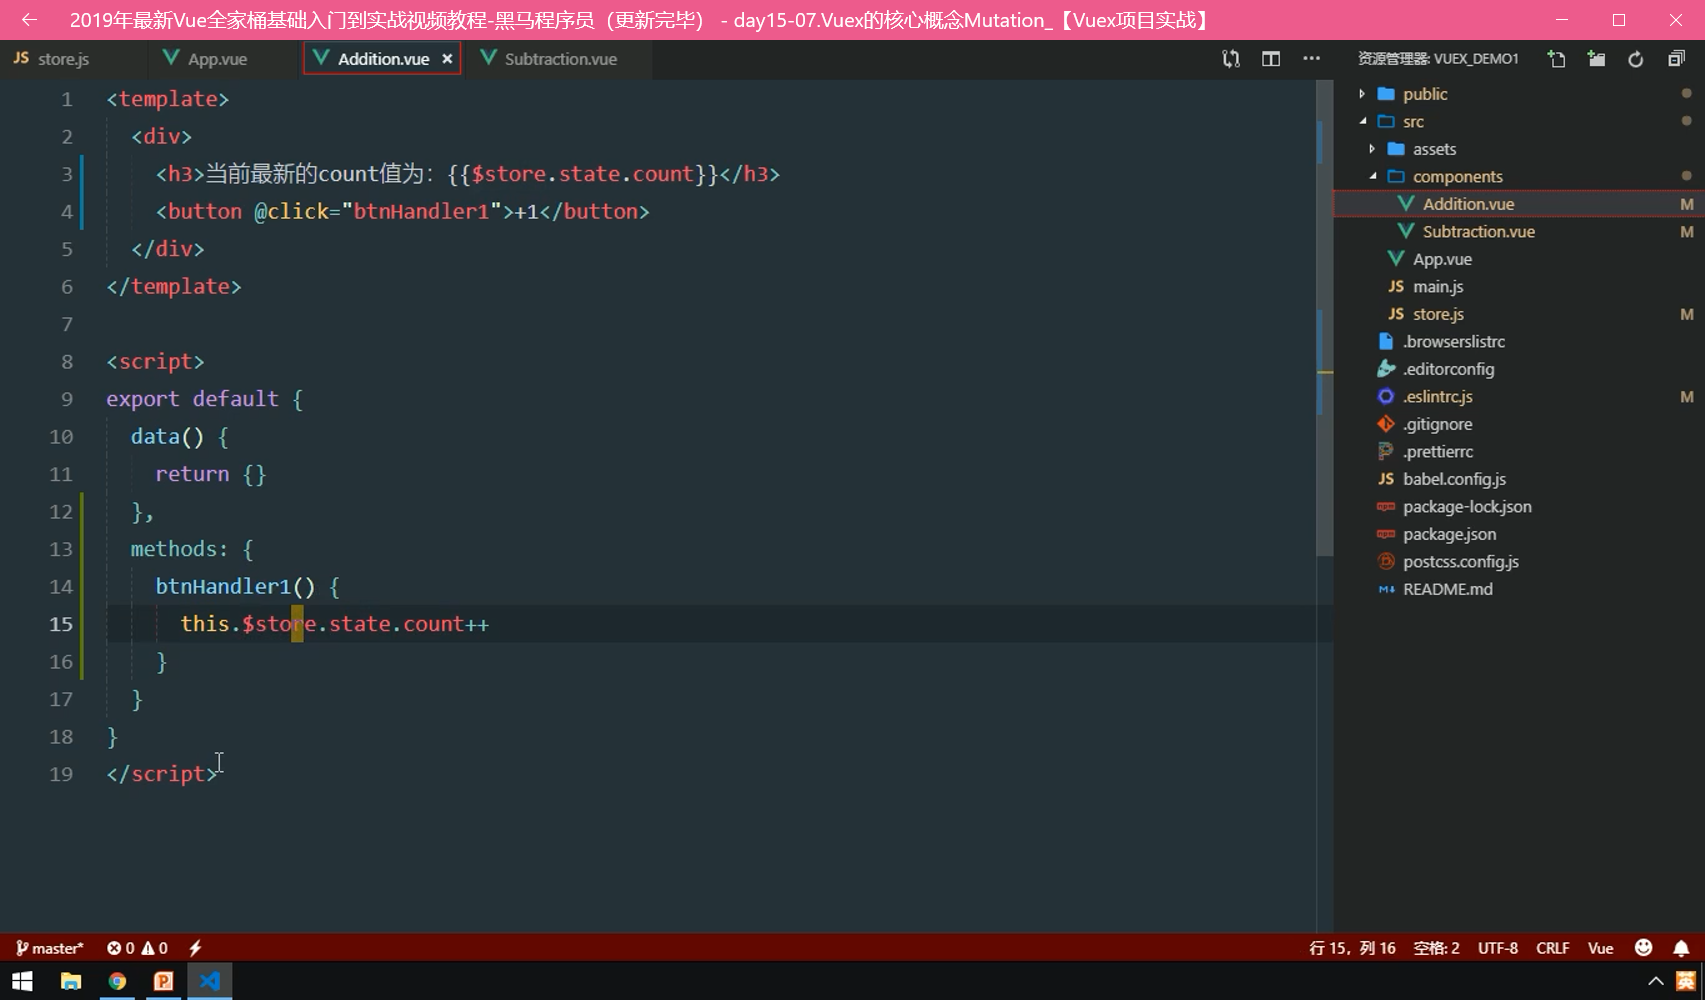
Task: Collapse all folders in explorer
Action: (x=1677, y=59)
